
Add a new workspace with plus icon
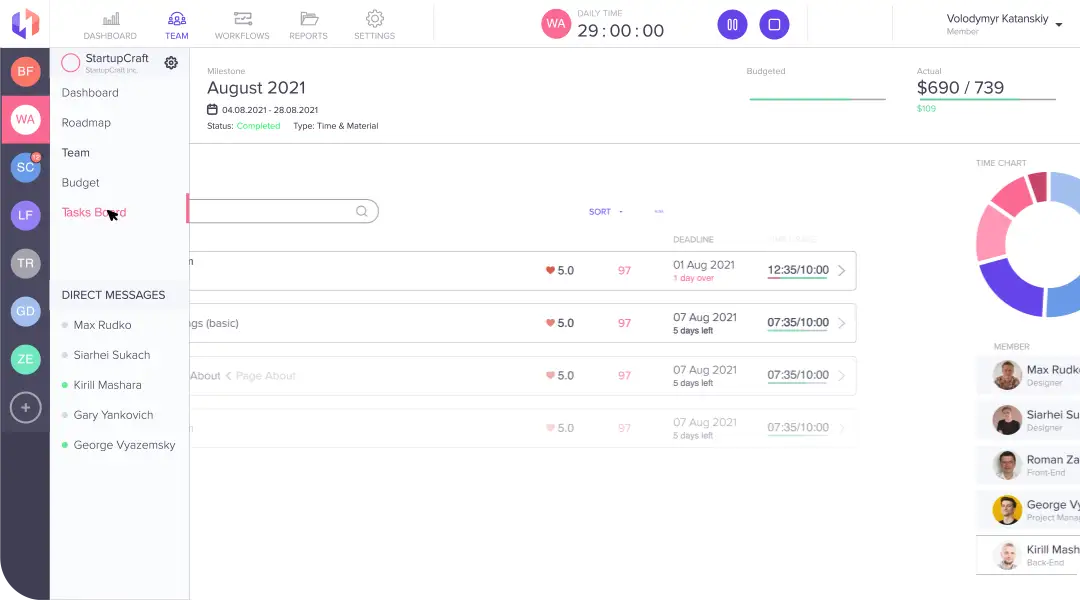pos(25,407)
